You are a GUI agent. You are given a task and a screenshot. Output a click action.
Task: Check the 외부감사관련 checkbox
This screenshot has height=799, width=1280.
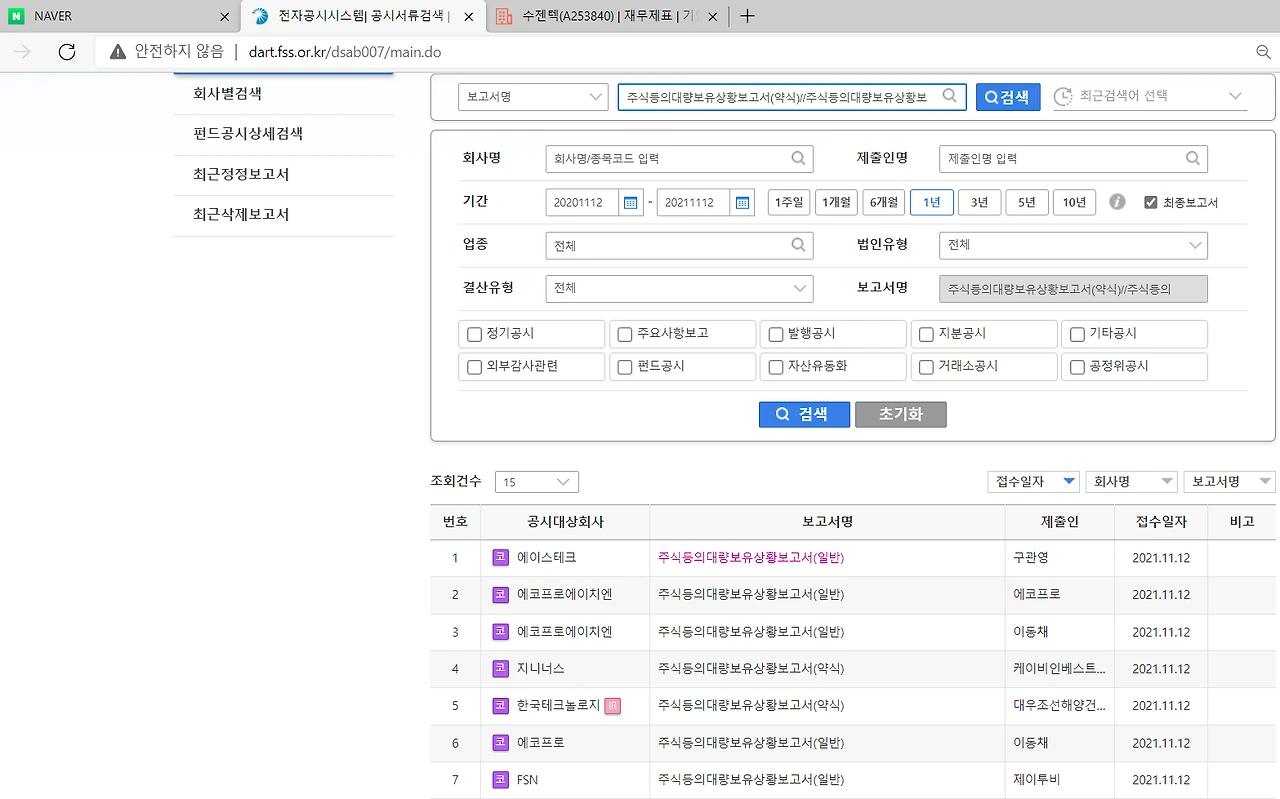(x=475, y=367)
